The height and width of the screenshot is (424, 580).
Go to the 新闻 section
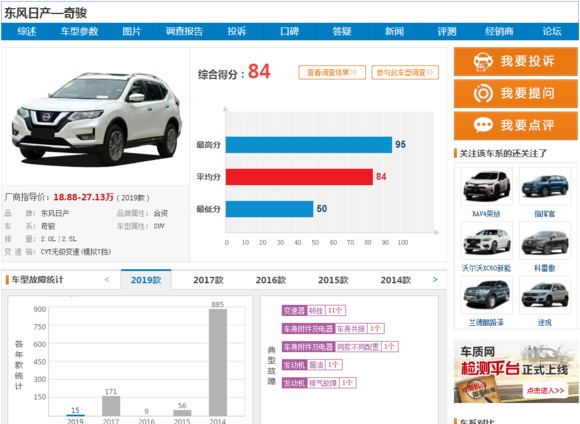point(394,31)
